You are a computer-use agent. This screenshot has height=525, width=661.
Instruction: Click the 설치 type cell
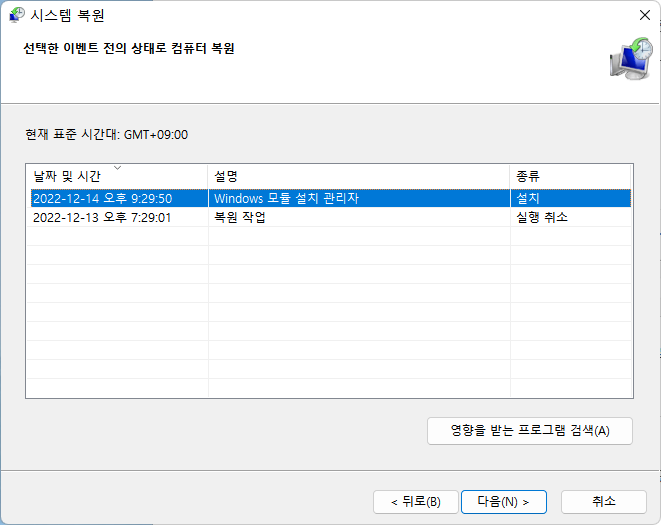click(x=528, y=198)
